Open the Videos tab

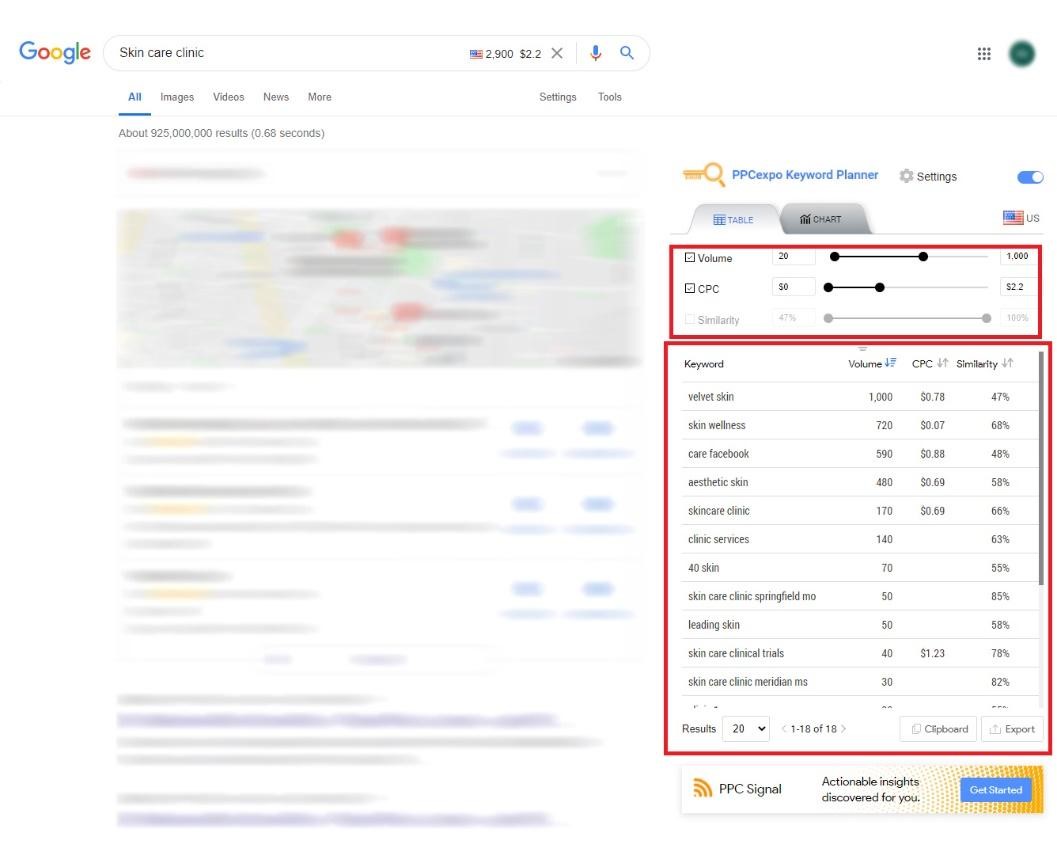[229, 97]
